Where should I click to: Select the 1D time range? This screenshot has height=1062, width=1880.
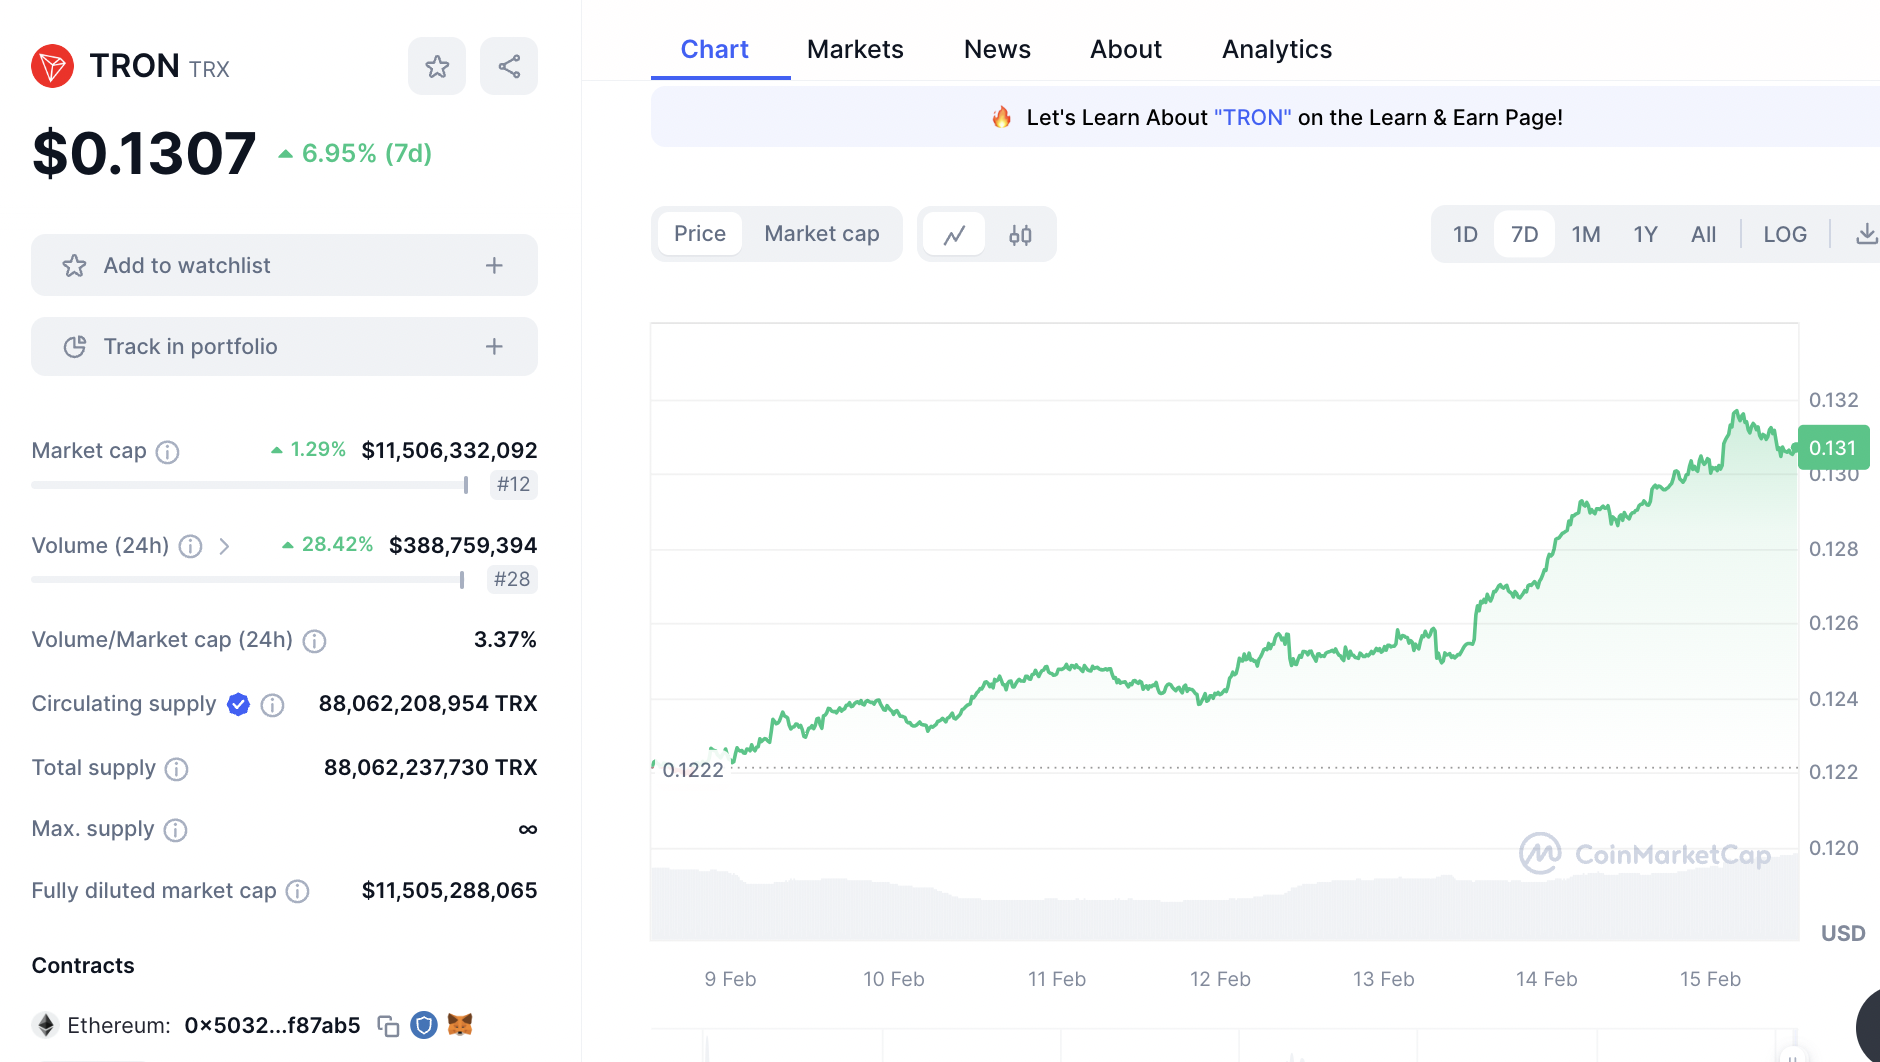pos(1465,235)
